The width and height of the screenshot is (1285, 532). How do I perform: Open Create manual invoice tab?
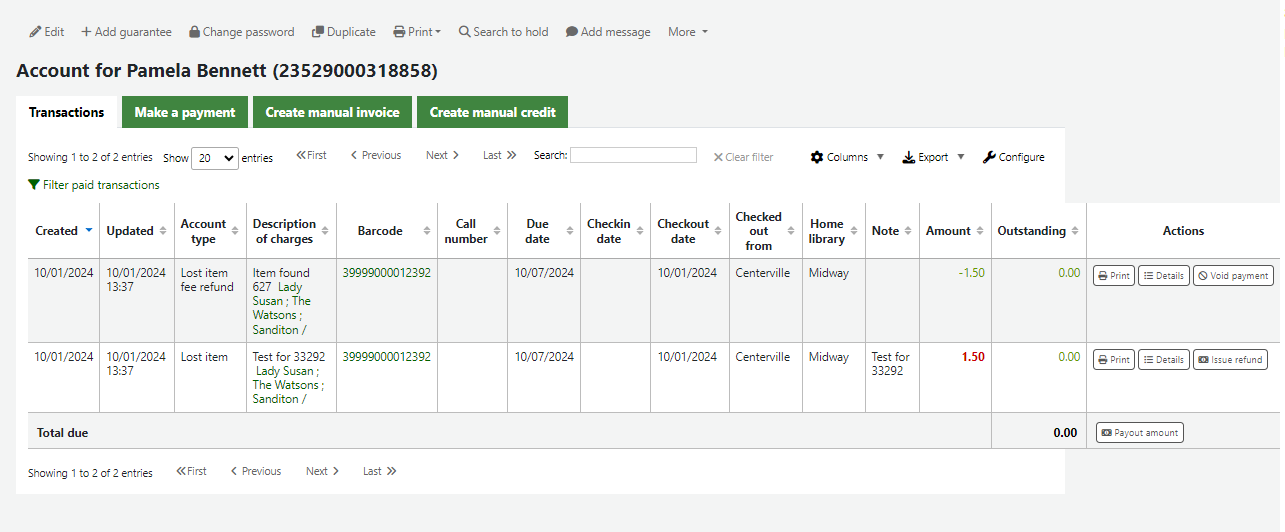[x=332, y=112]
